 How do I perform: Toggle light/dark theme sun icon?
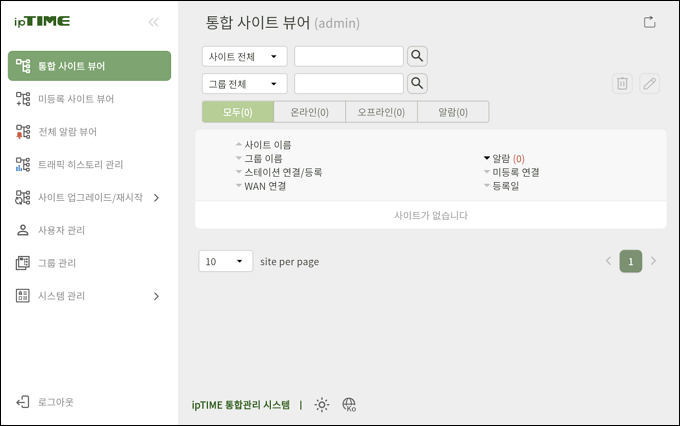(321, 405)
